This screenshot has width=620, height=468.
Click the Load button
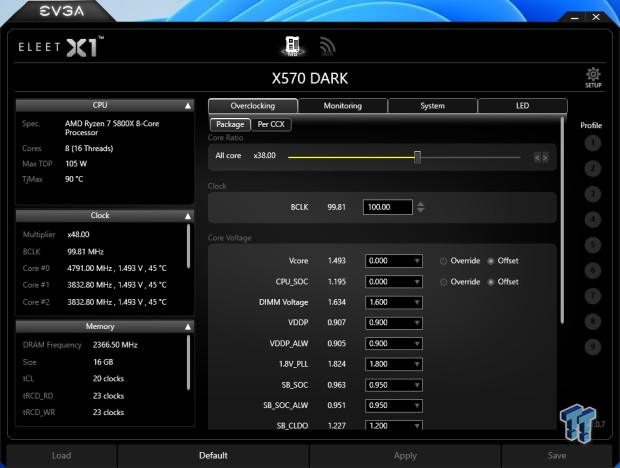coord(62,455)
